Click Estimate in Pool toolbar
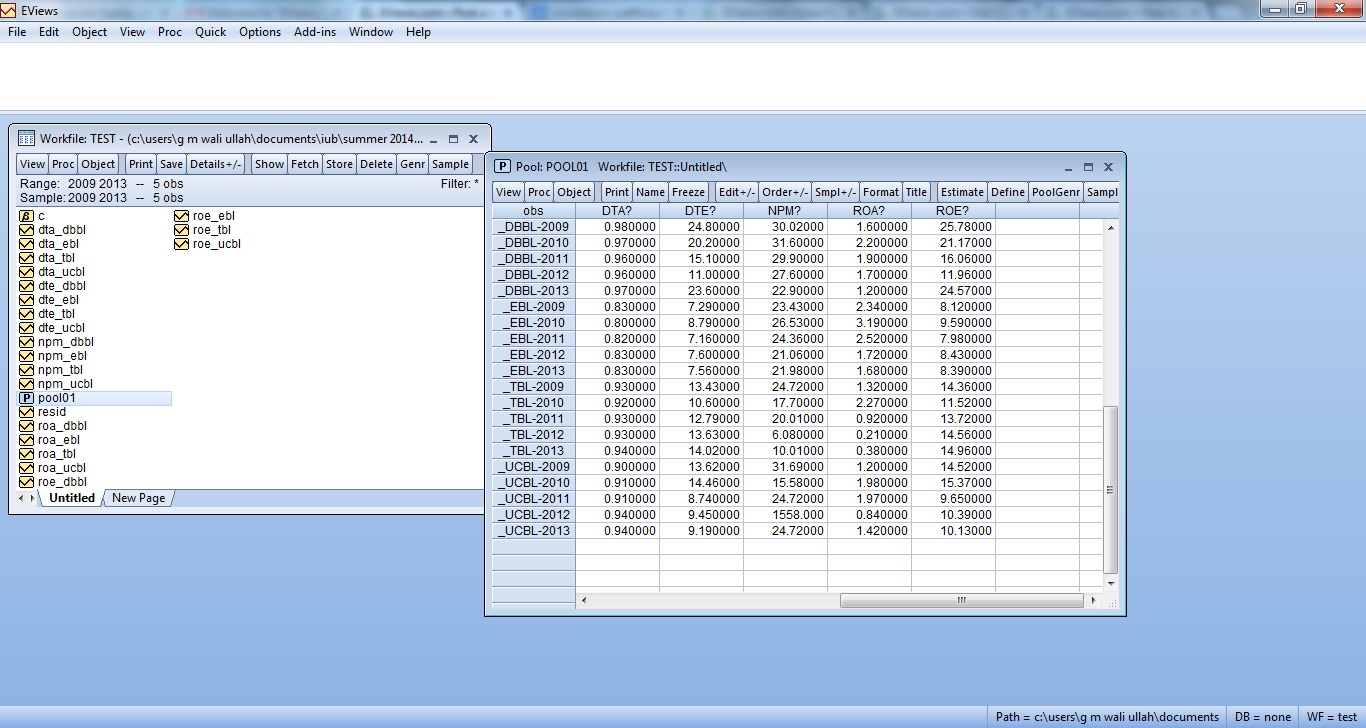This screenshot has width=1366, height=728. 962,192
